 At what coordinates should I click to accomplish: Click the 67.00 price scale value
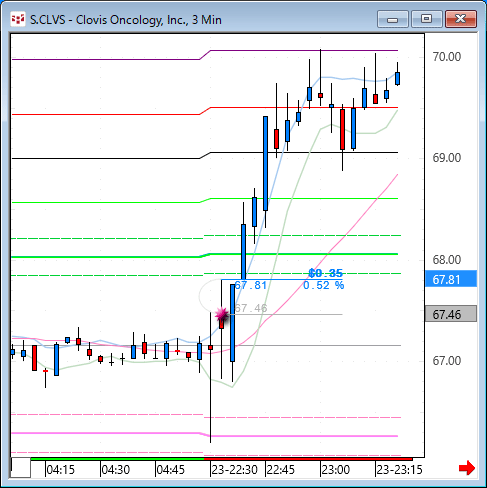(x=447, y=360)
